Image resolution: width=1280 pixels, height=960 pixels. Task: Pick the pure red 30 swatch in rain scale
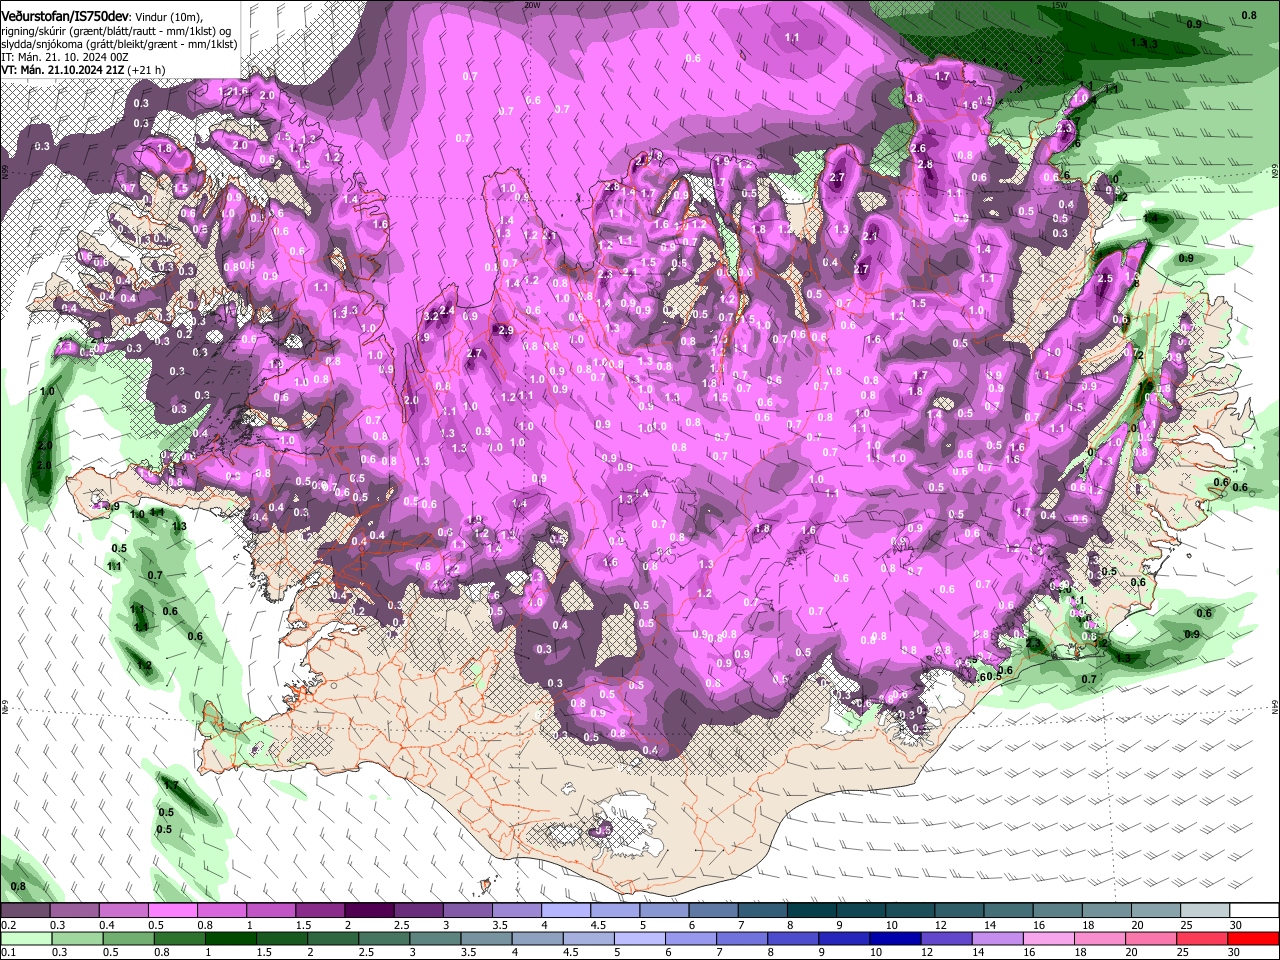1254,939
